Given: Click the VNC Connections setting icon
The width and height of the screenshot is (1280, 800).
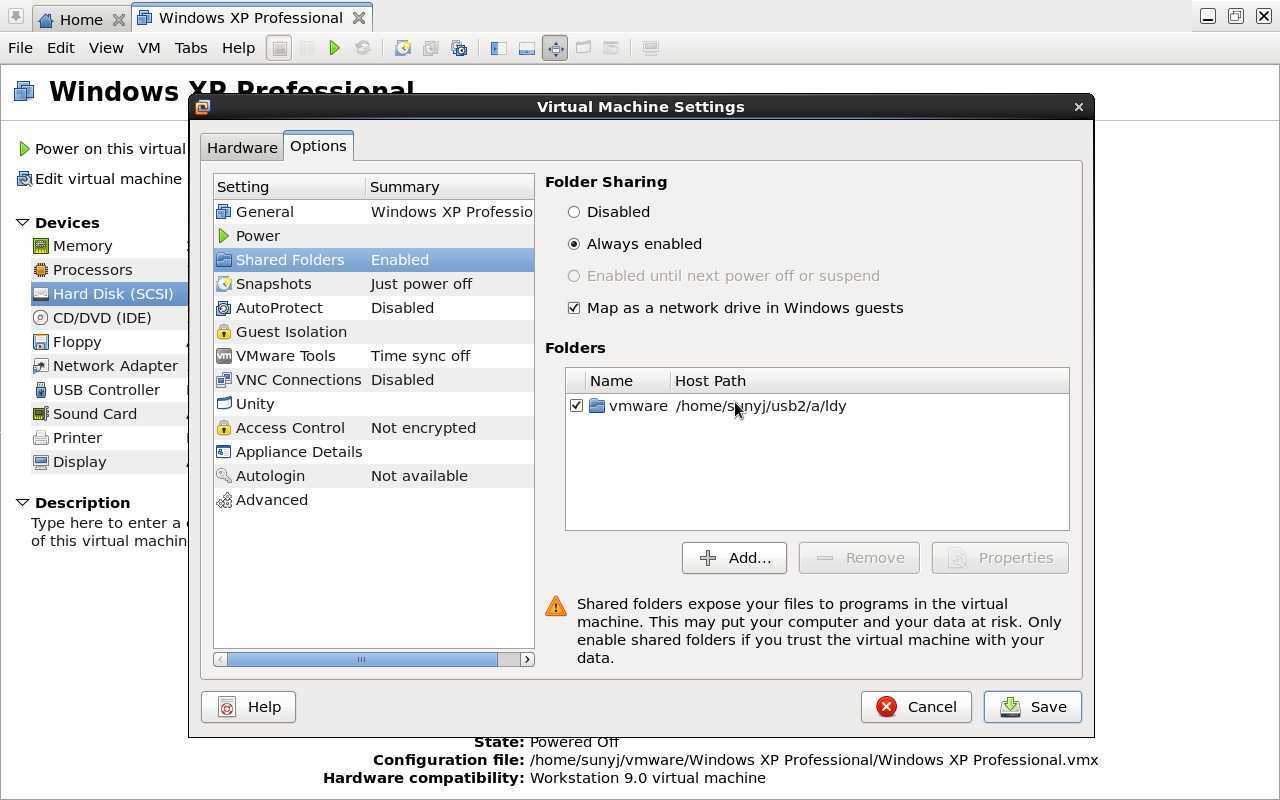Looking at the screenshot, I should point(224,380).
